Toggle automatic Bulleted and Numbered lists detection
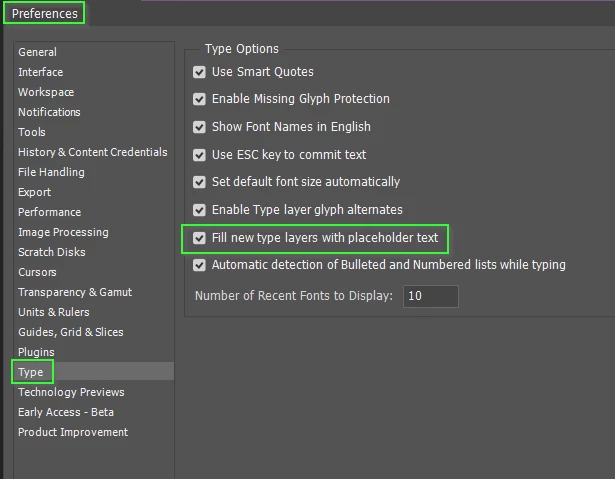This screenshot has height=479, width=615. click(x=199, y=265)
